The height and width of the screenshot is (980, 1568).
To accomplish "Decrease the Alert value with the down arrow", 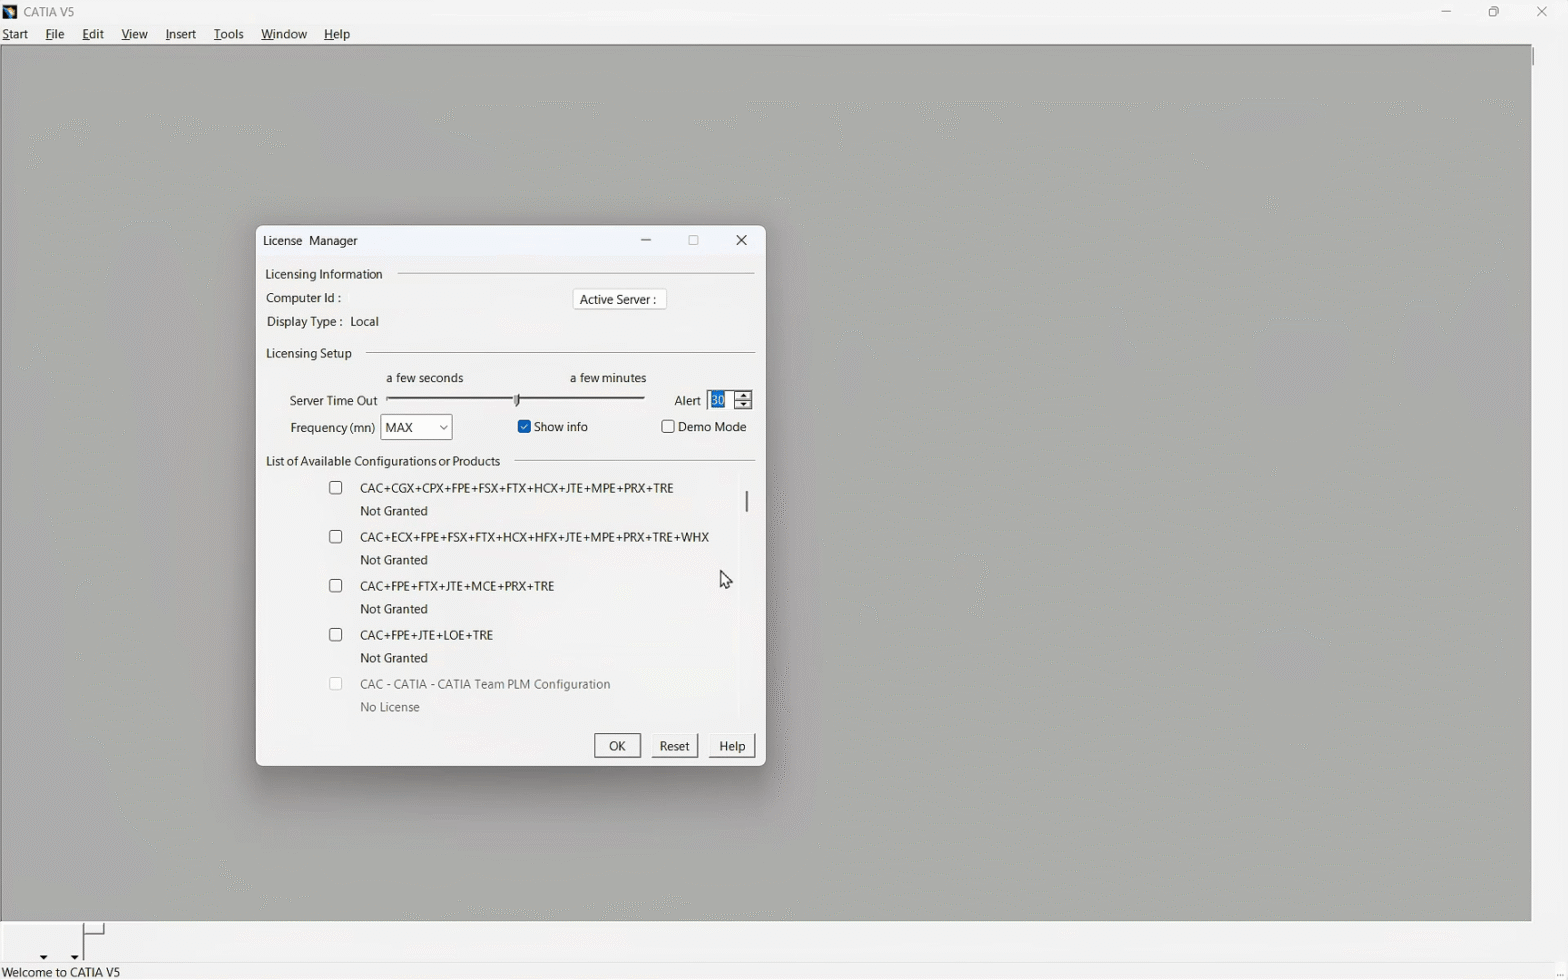I will [x=743, y=405].
